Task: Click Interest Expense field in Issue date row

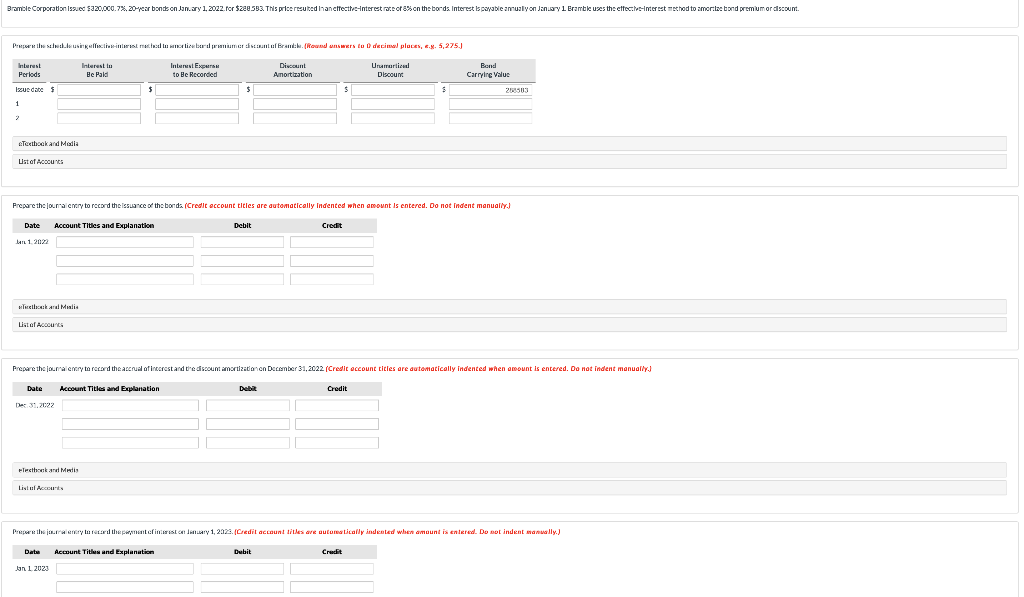Action: tap(197, 90)
